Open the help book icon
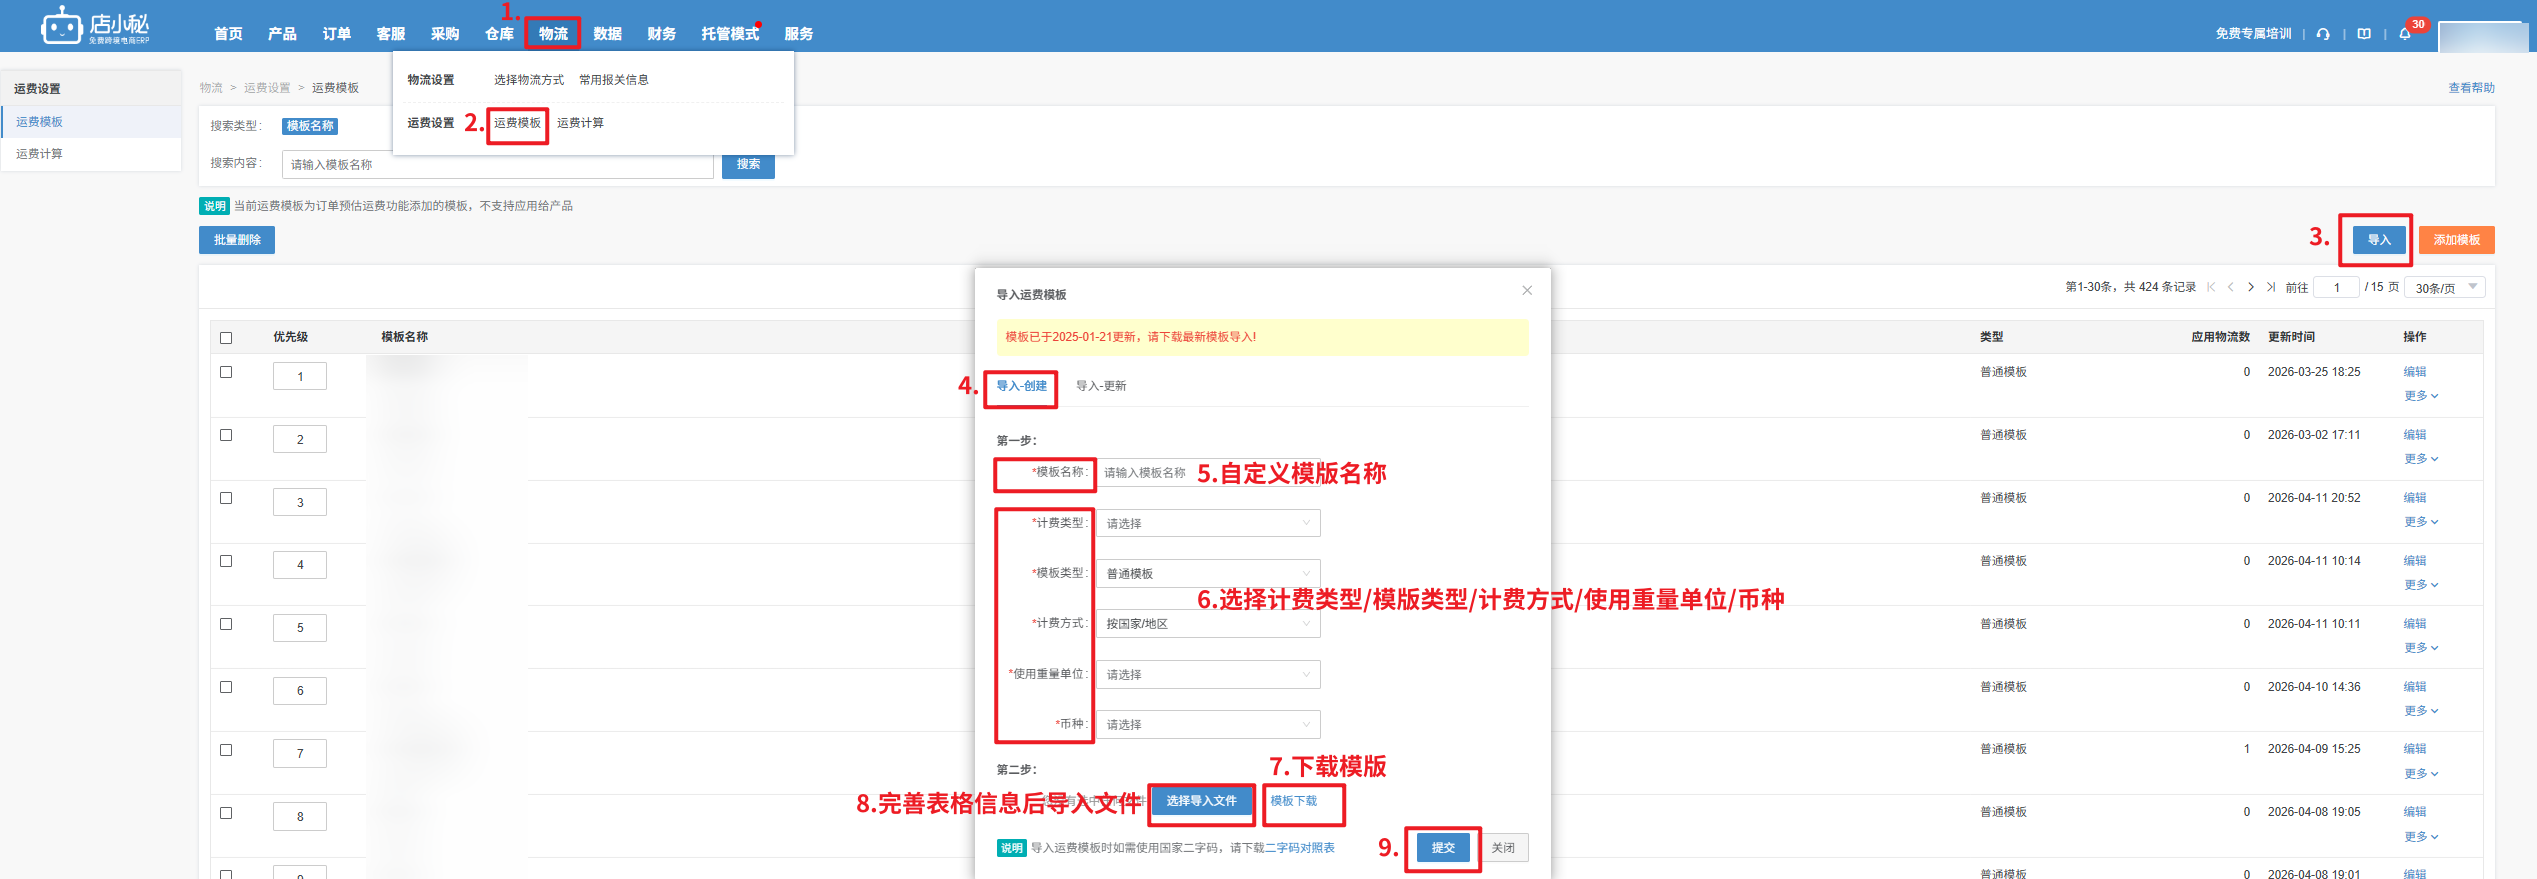This screenshot has width=2537, height=879. (x=2364, y=34)
